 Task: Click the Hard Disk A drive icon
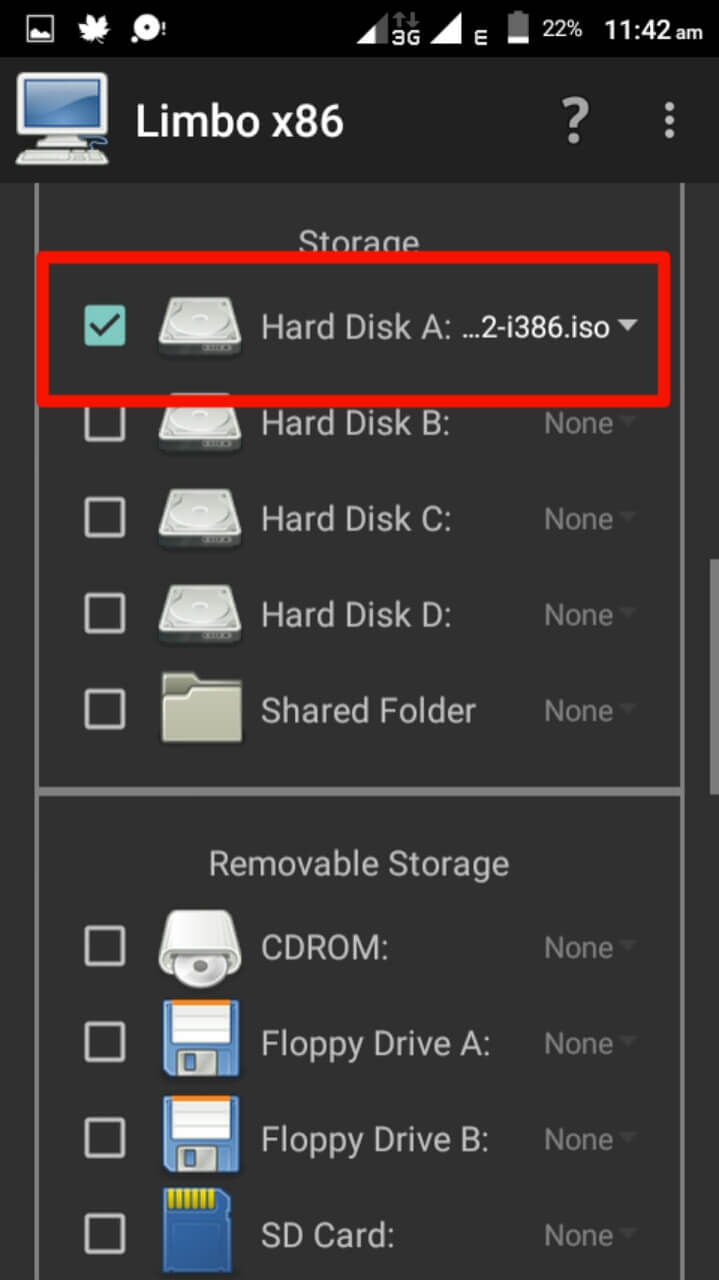[200, 327]
